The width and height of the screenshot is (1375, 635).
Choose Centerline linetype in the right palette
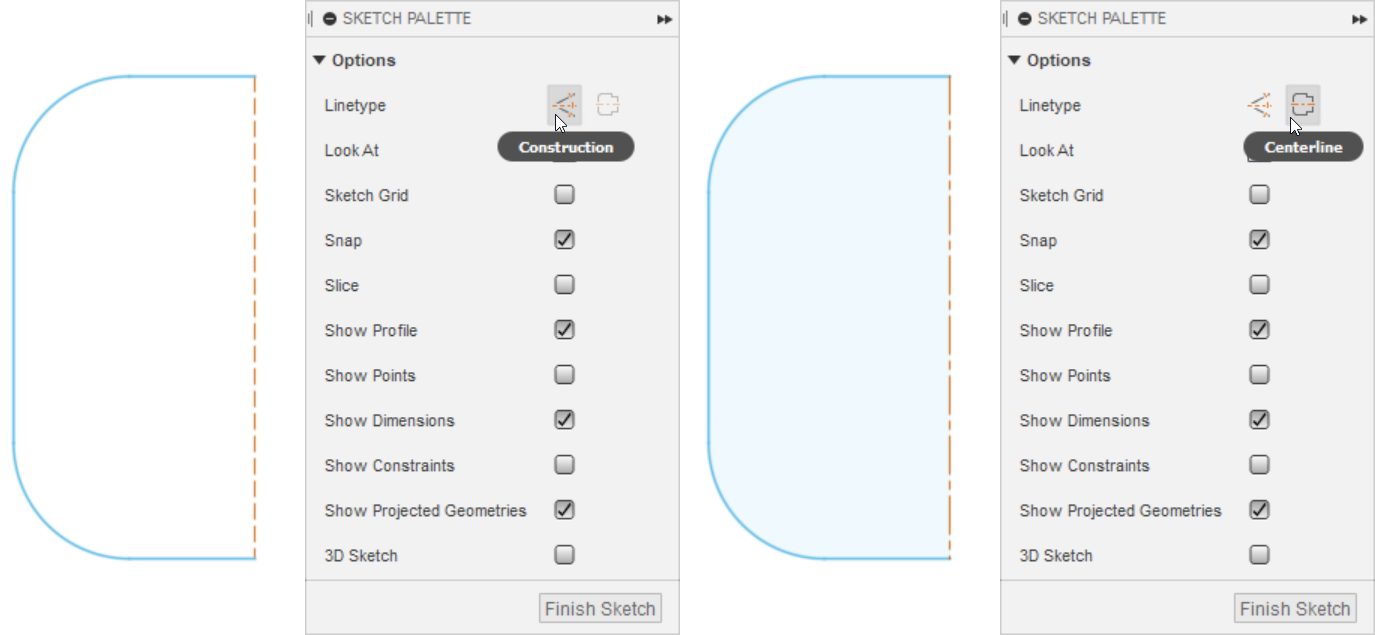(x=1303, y=104)
